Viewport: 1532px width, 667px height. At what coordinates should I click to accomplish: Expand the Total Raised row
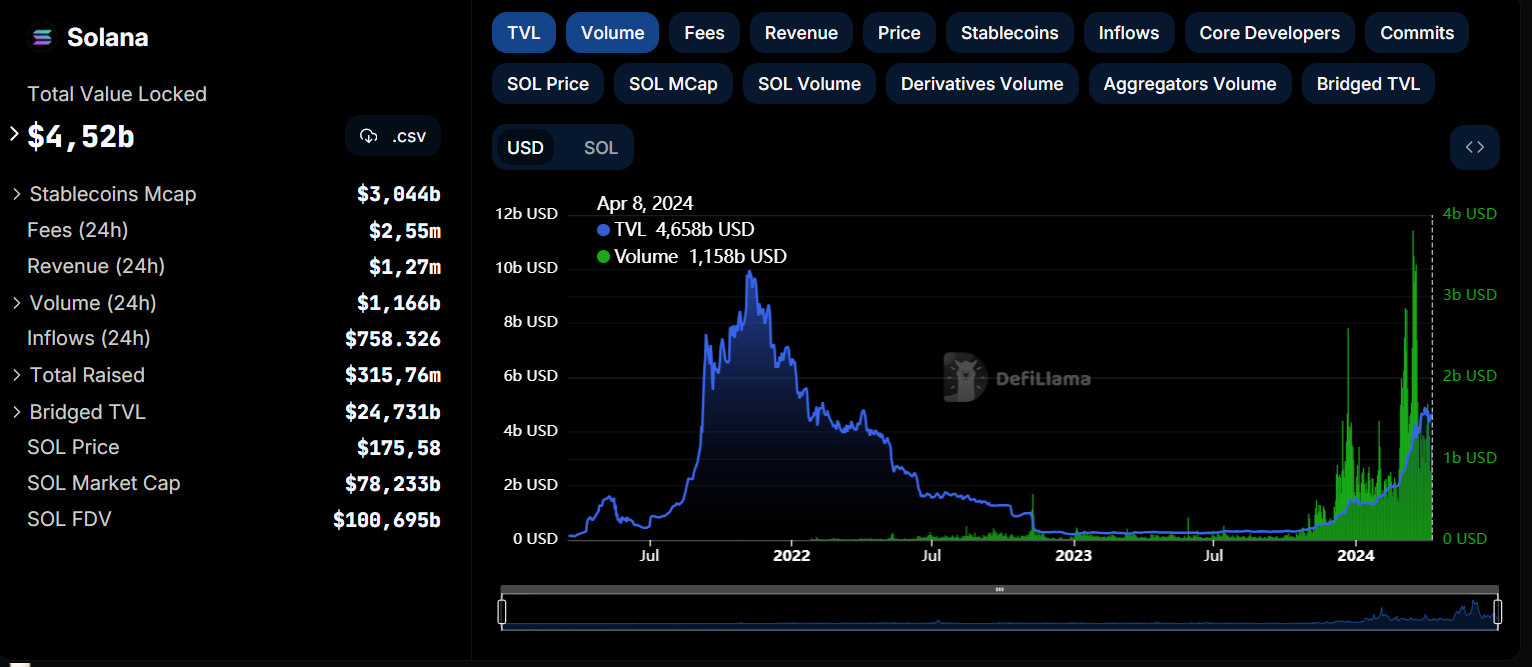pyautogui.click(x=17, y=375)
